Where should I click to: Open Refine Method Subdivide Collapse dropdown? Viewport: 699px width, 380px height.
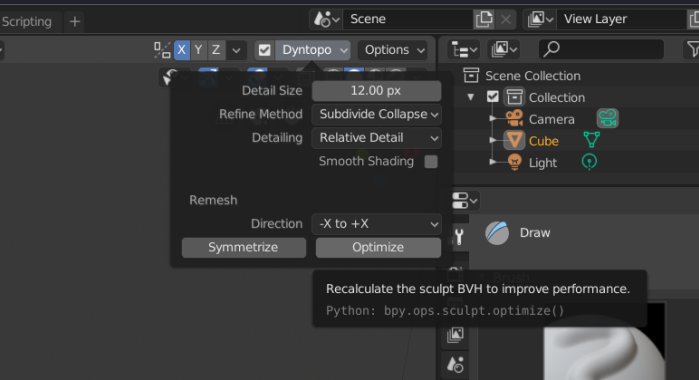[x=377, y=114]
